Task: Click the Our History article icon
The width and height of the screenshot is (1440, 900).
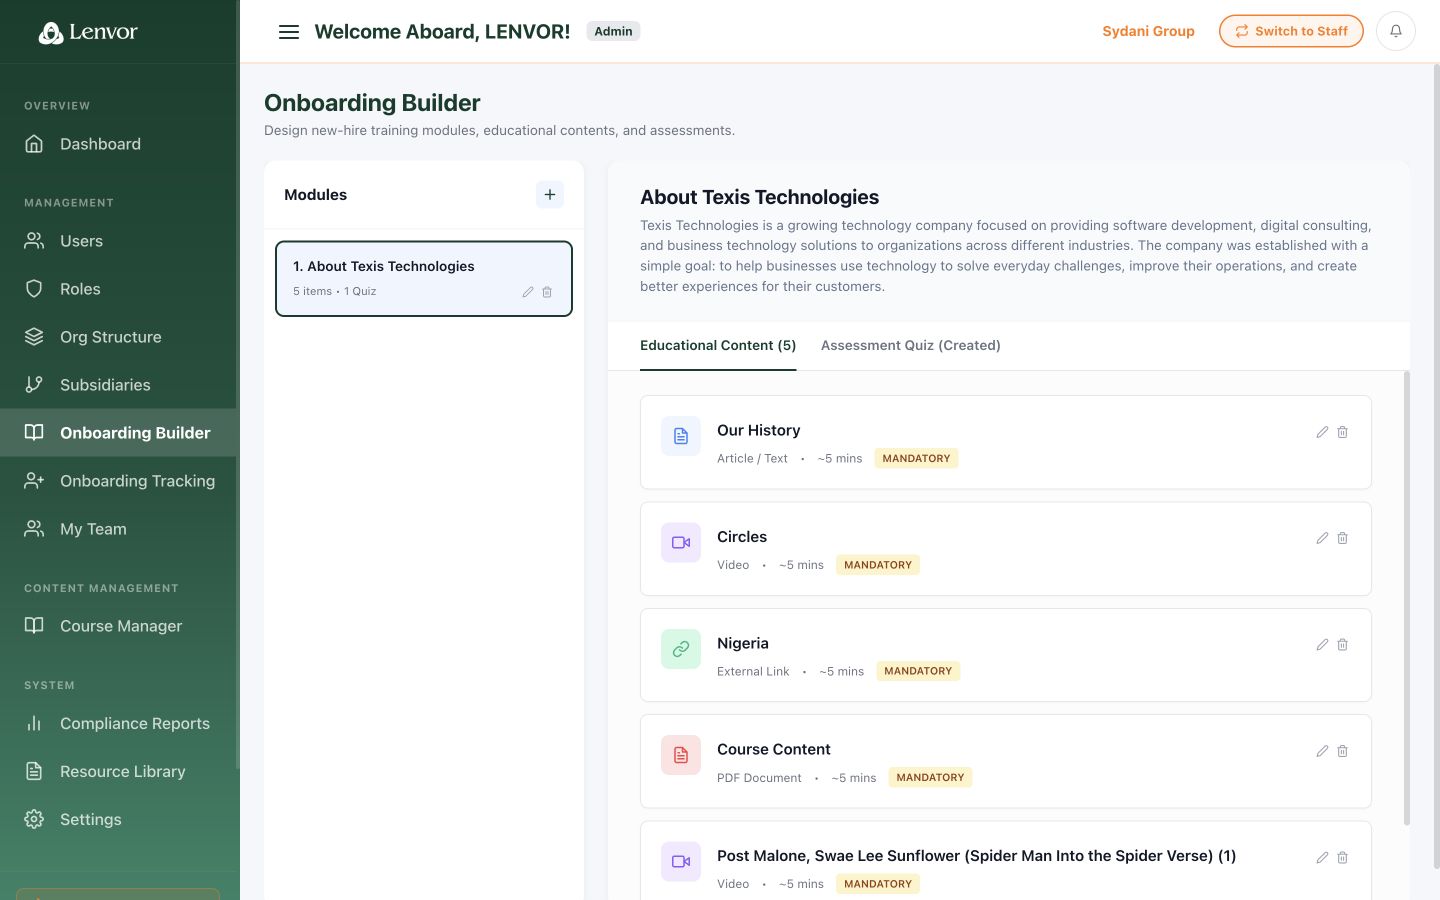Action: click(681, 436)
